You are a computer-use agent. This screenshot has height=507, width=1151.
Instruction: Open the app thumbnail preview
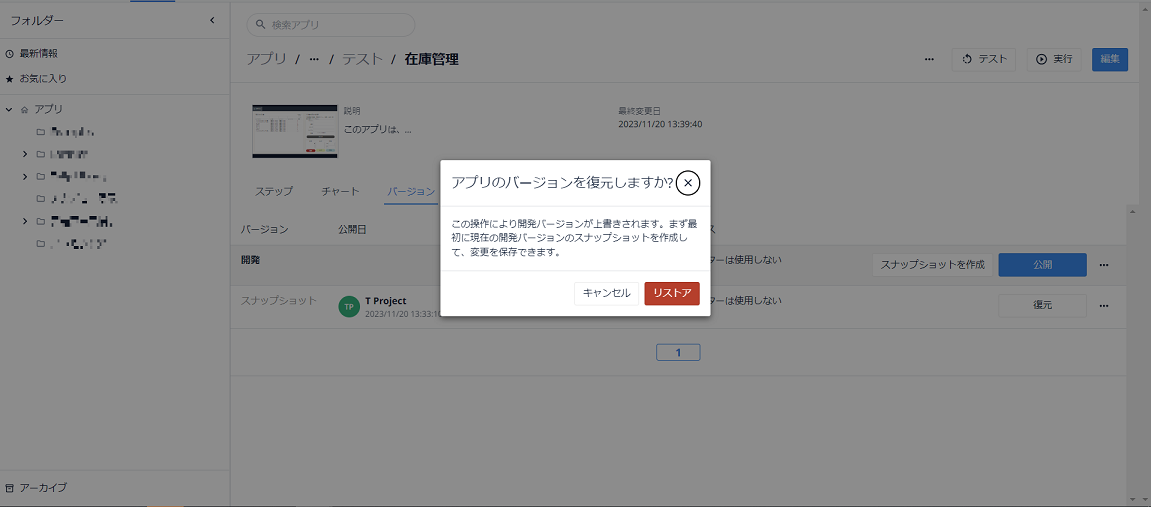click(295, 131)
